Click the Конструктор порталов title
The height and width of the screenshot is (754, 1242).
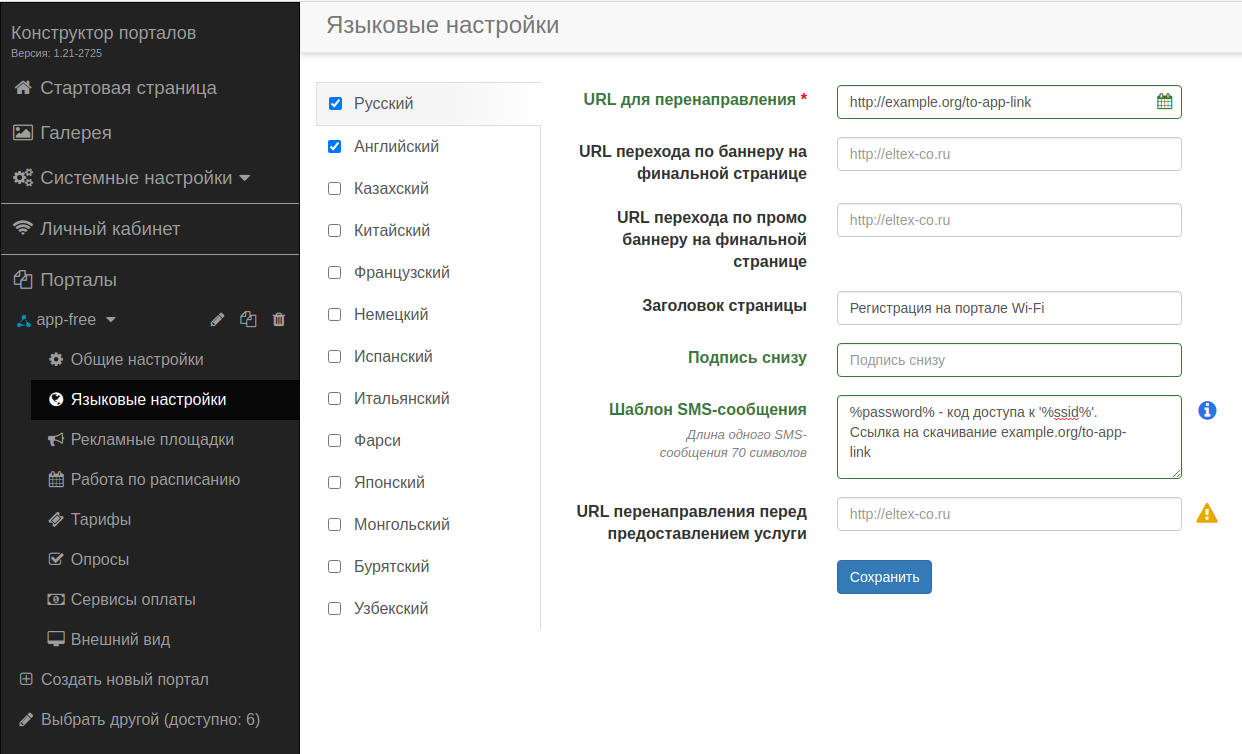coord(104,33)
